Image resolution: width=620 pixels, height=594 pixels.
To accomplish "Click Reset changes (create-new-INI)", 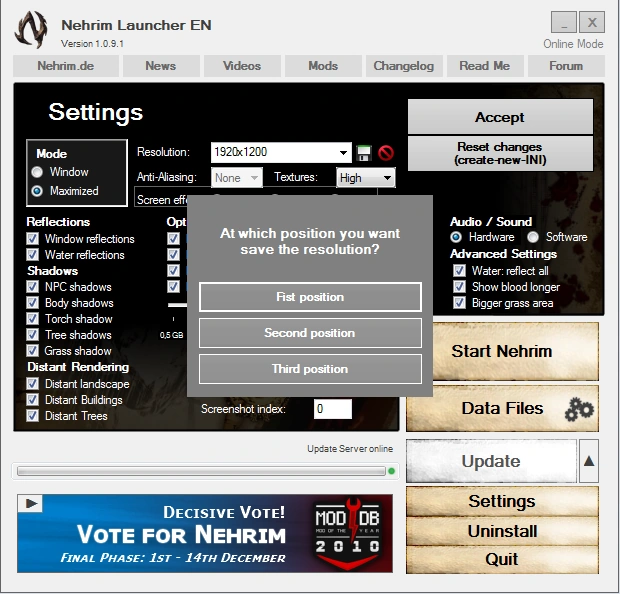I will [x=500, y=153].
